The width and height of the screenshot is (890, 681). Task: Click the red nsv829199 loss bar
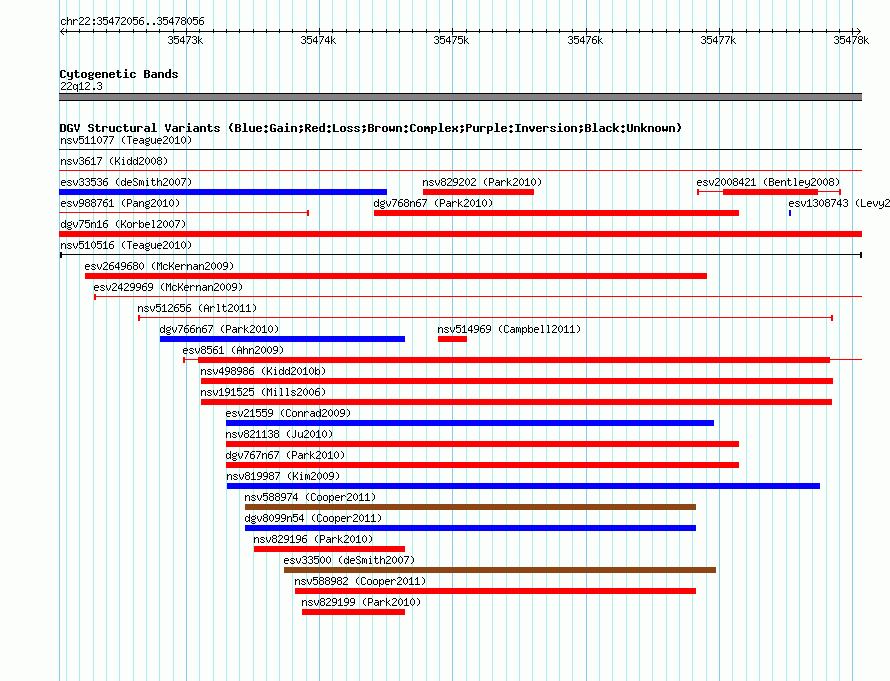coord(354,612)
